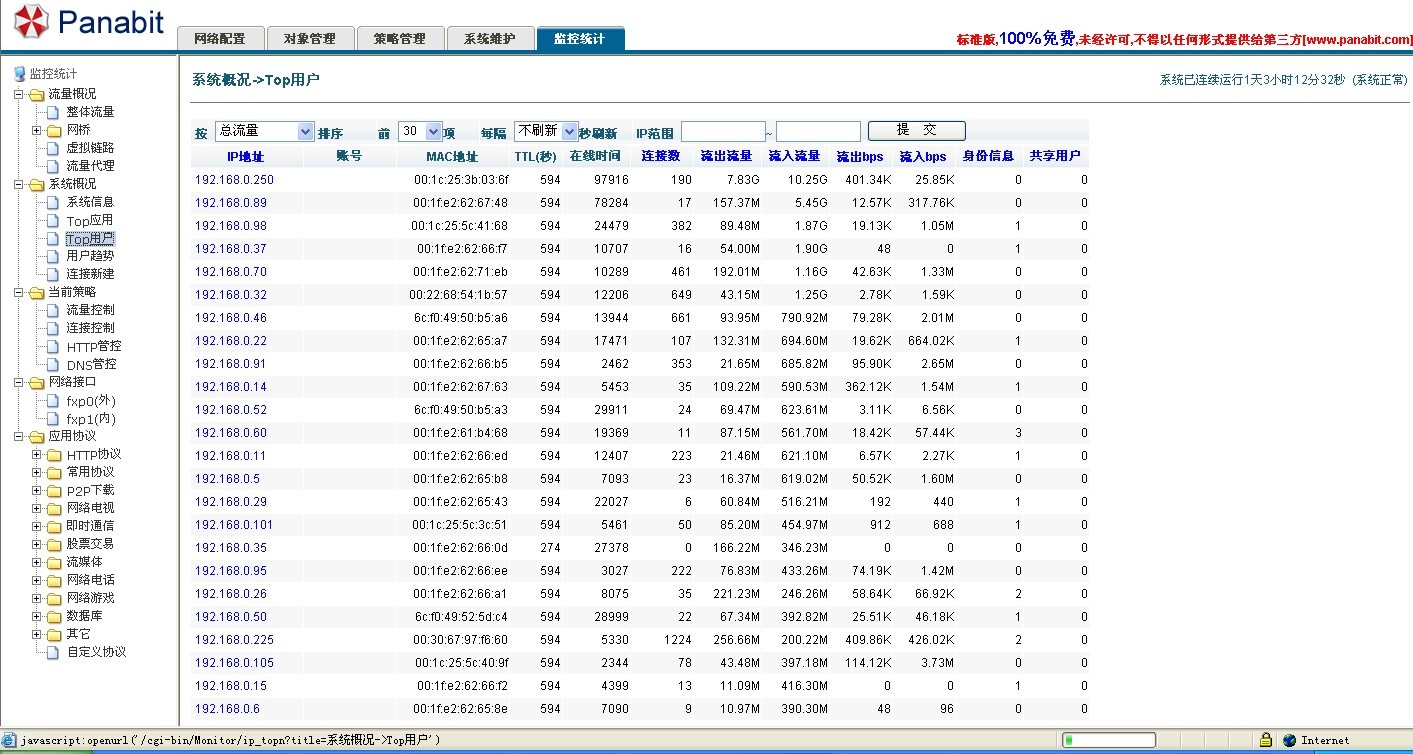Open user 192.168.0.250 details
Image resolution: width=1413 pixels, height=754 pixels.
[234, 180]
